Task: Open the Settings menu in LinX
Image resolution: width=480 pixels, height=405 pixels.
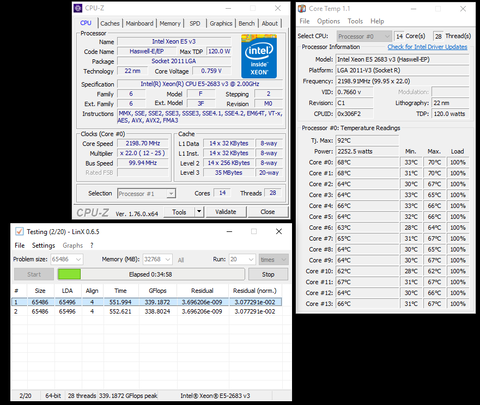Action: [43, 245]
